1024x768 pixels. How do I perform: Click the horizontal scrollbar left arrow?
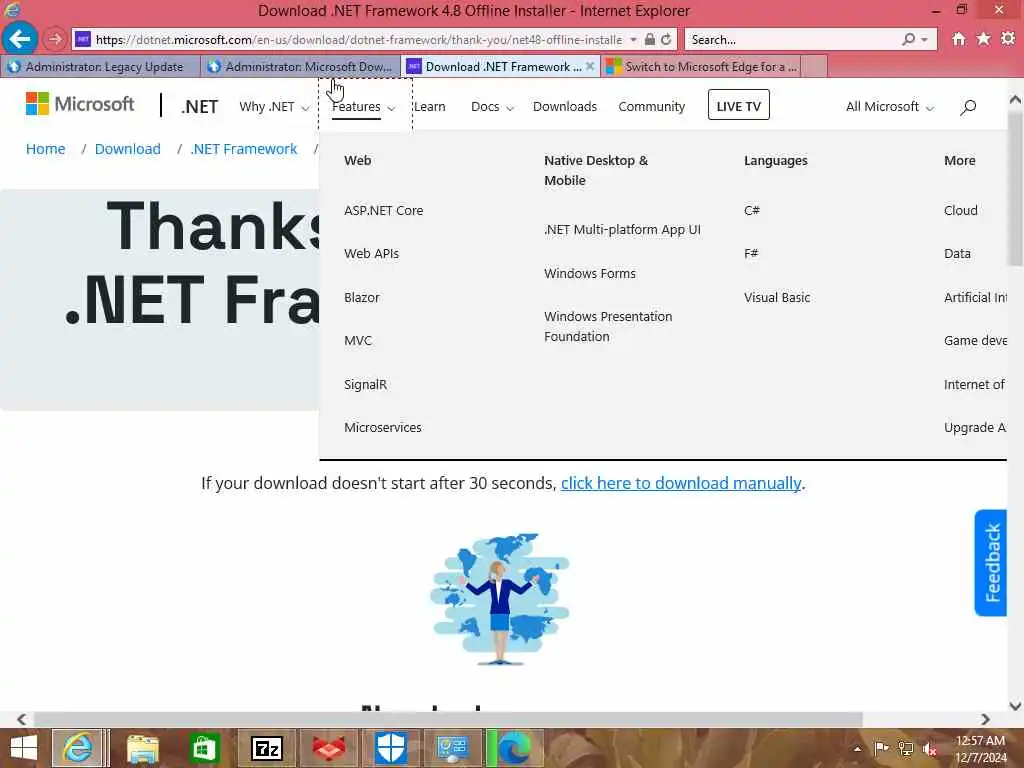click(x=21, y=719)
